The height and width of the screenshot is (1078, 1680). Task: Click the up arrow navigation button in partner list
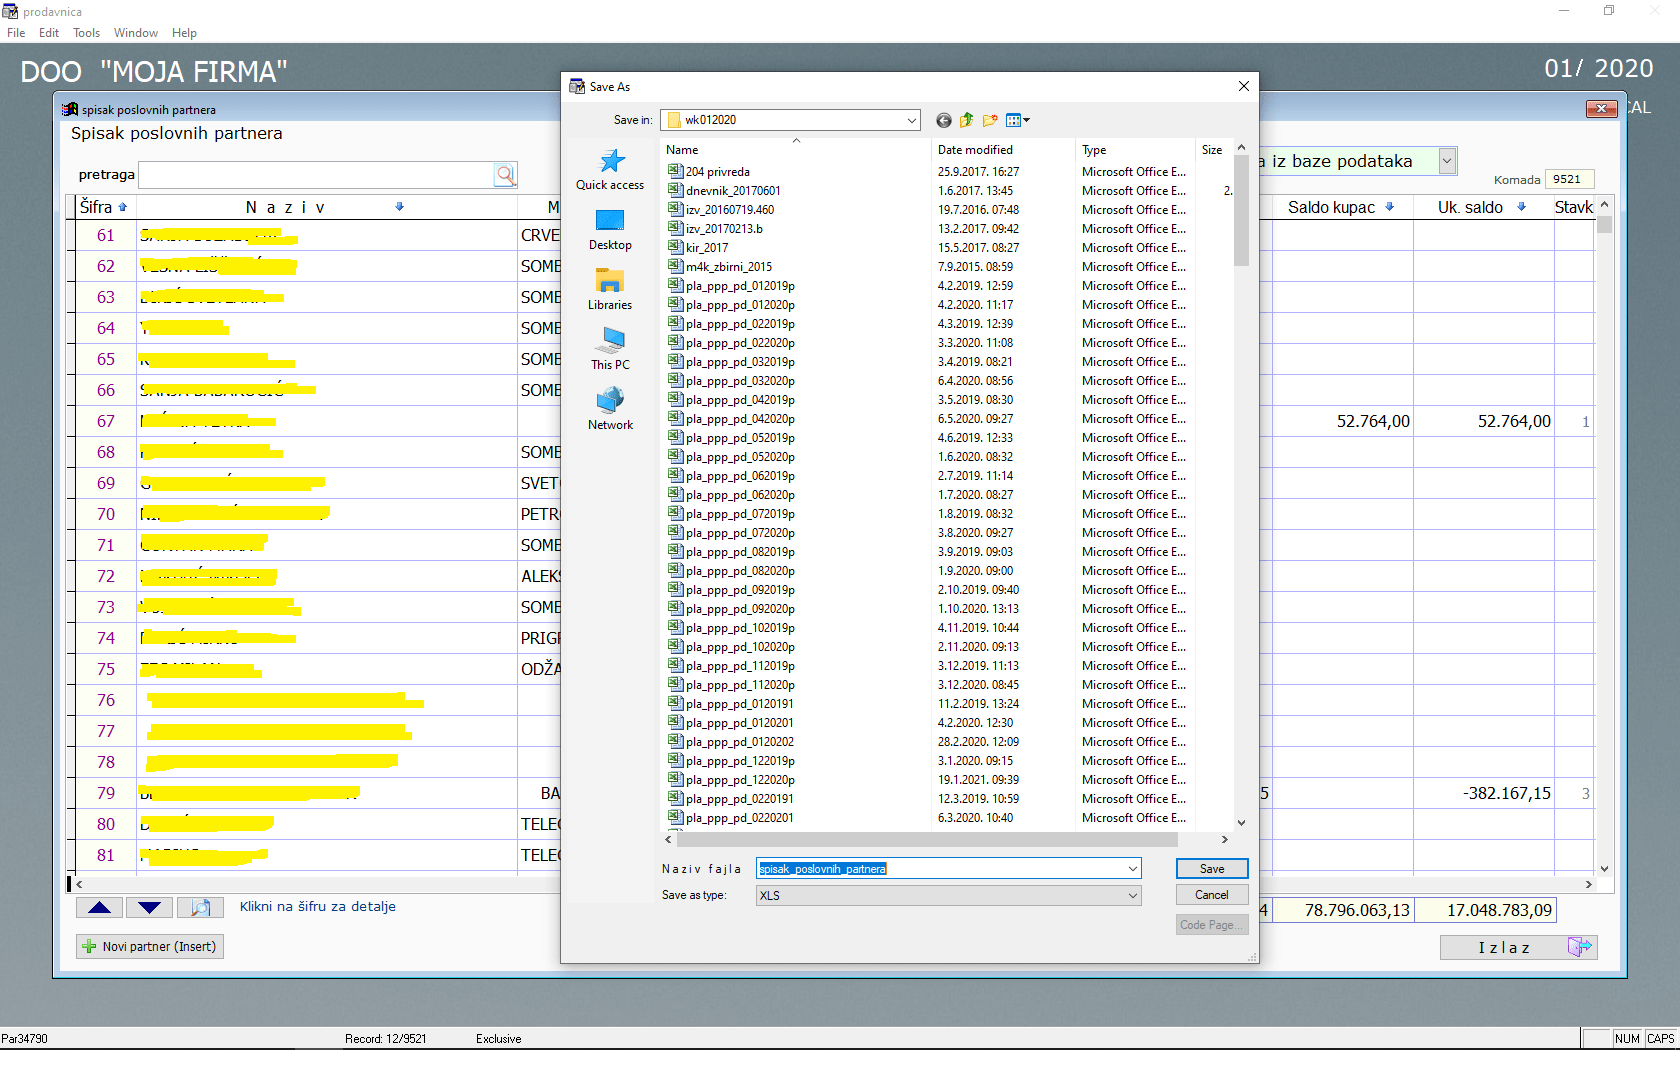(100, 908)
